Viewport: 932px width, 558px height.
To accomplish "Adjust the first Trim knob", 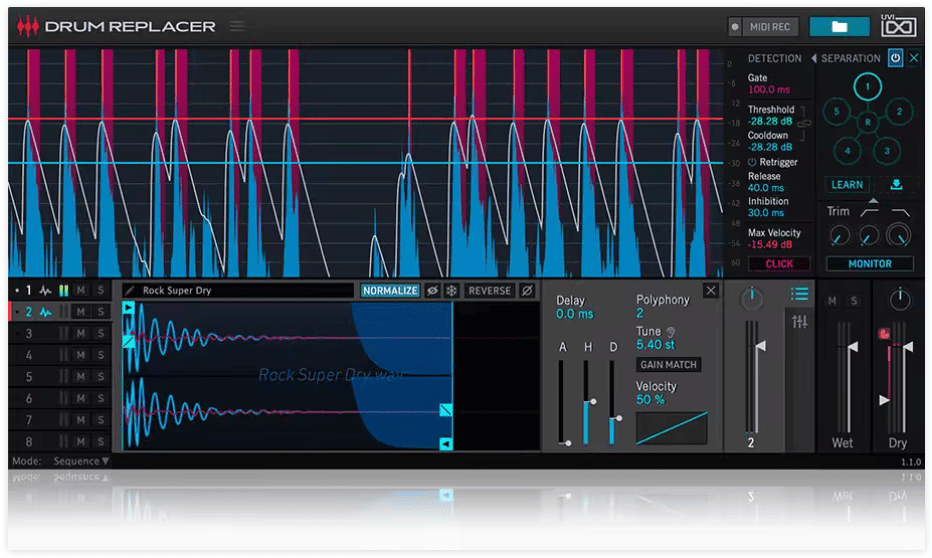I will pyautogui.click(x=839, y=236).
